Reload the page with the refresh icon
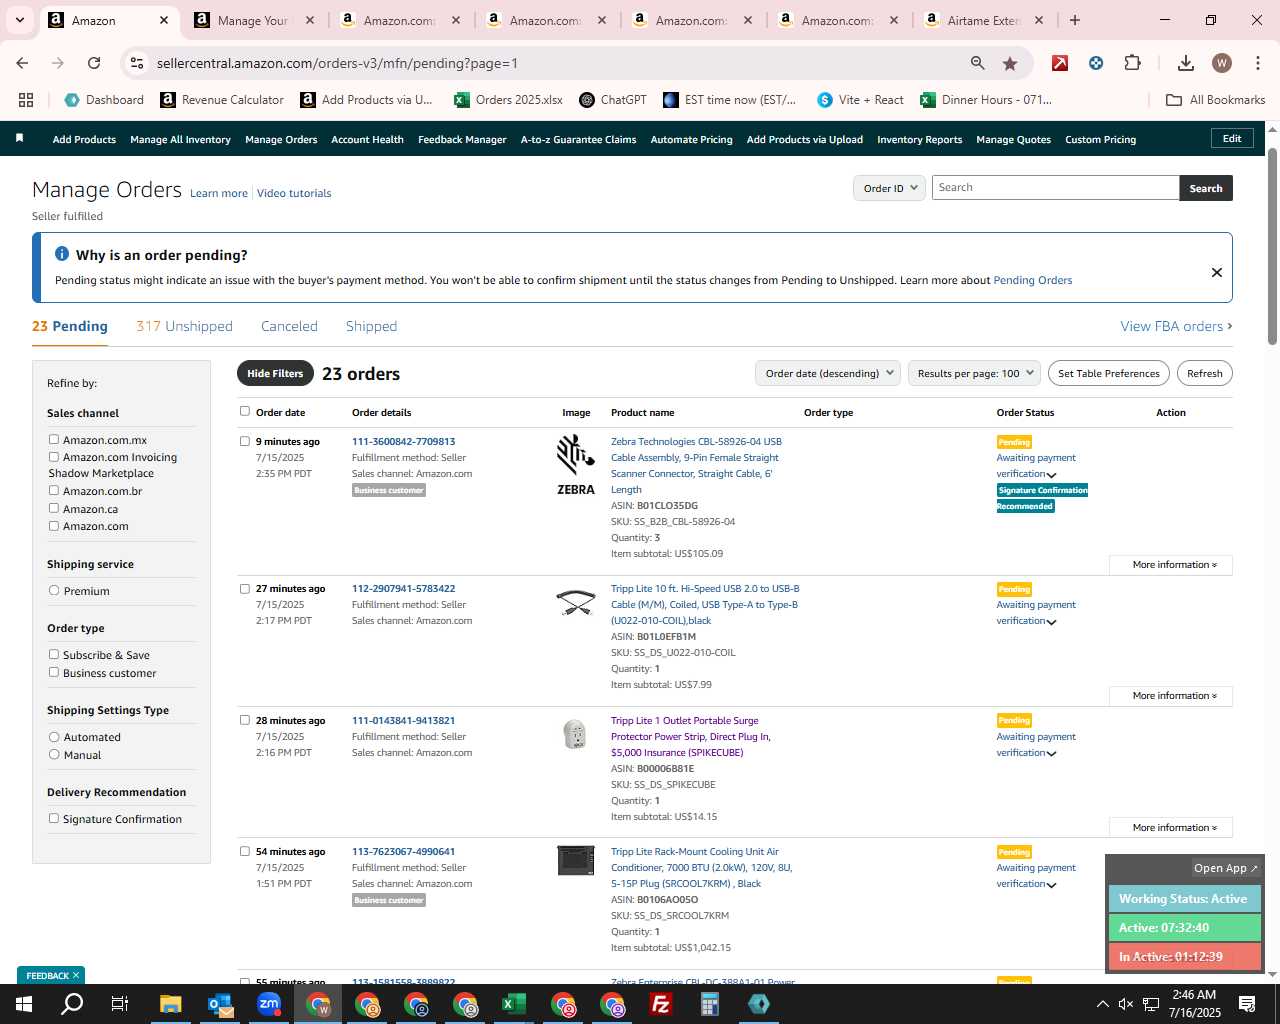Viewport: 1280px width, 1024px height. point(94,63)
